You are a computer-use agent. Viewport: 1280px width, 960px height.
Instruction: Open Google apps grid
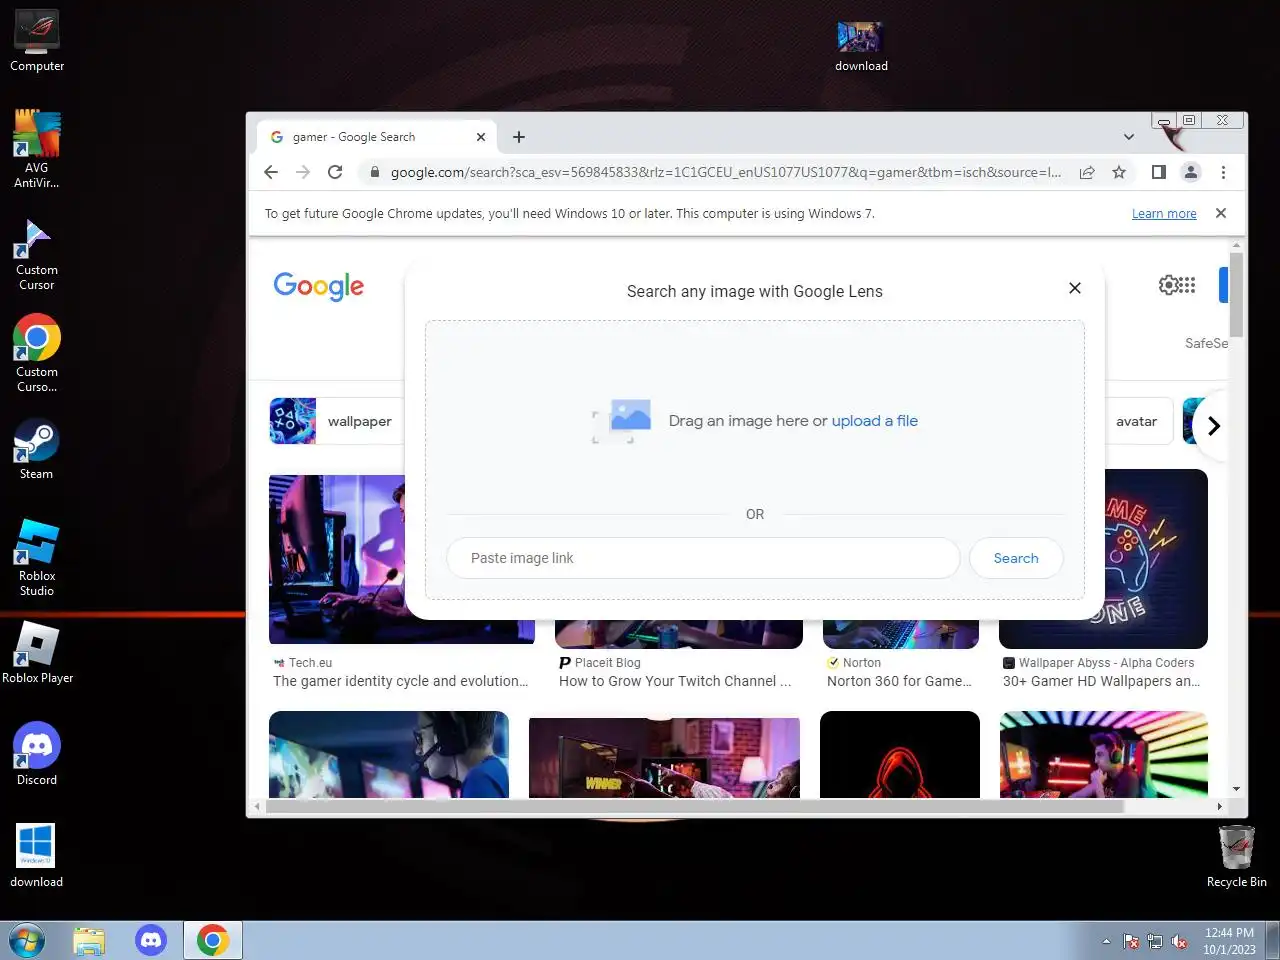tap(1188, 285)
